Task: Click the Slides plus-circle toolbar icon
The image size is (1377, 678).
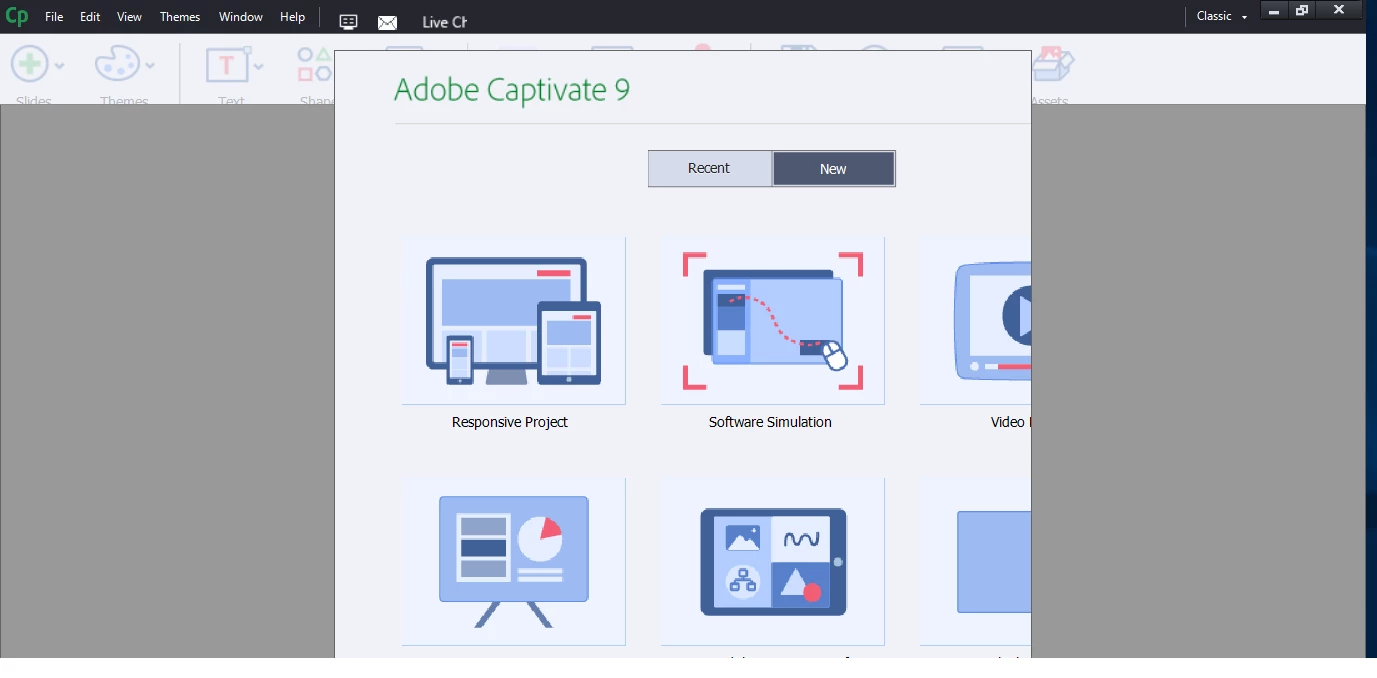Action: tap(29, 65)
